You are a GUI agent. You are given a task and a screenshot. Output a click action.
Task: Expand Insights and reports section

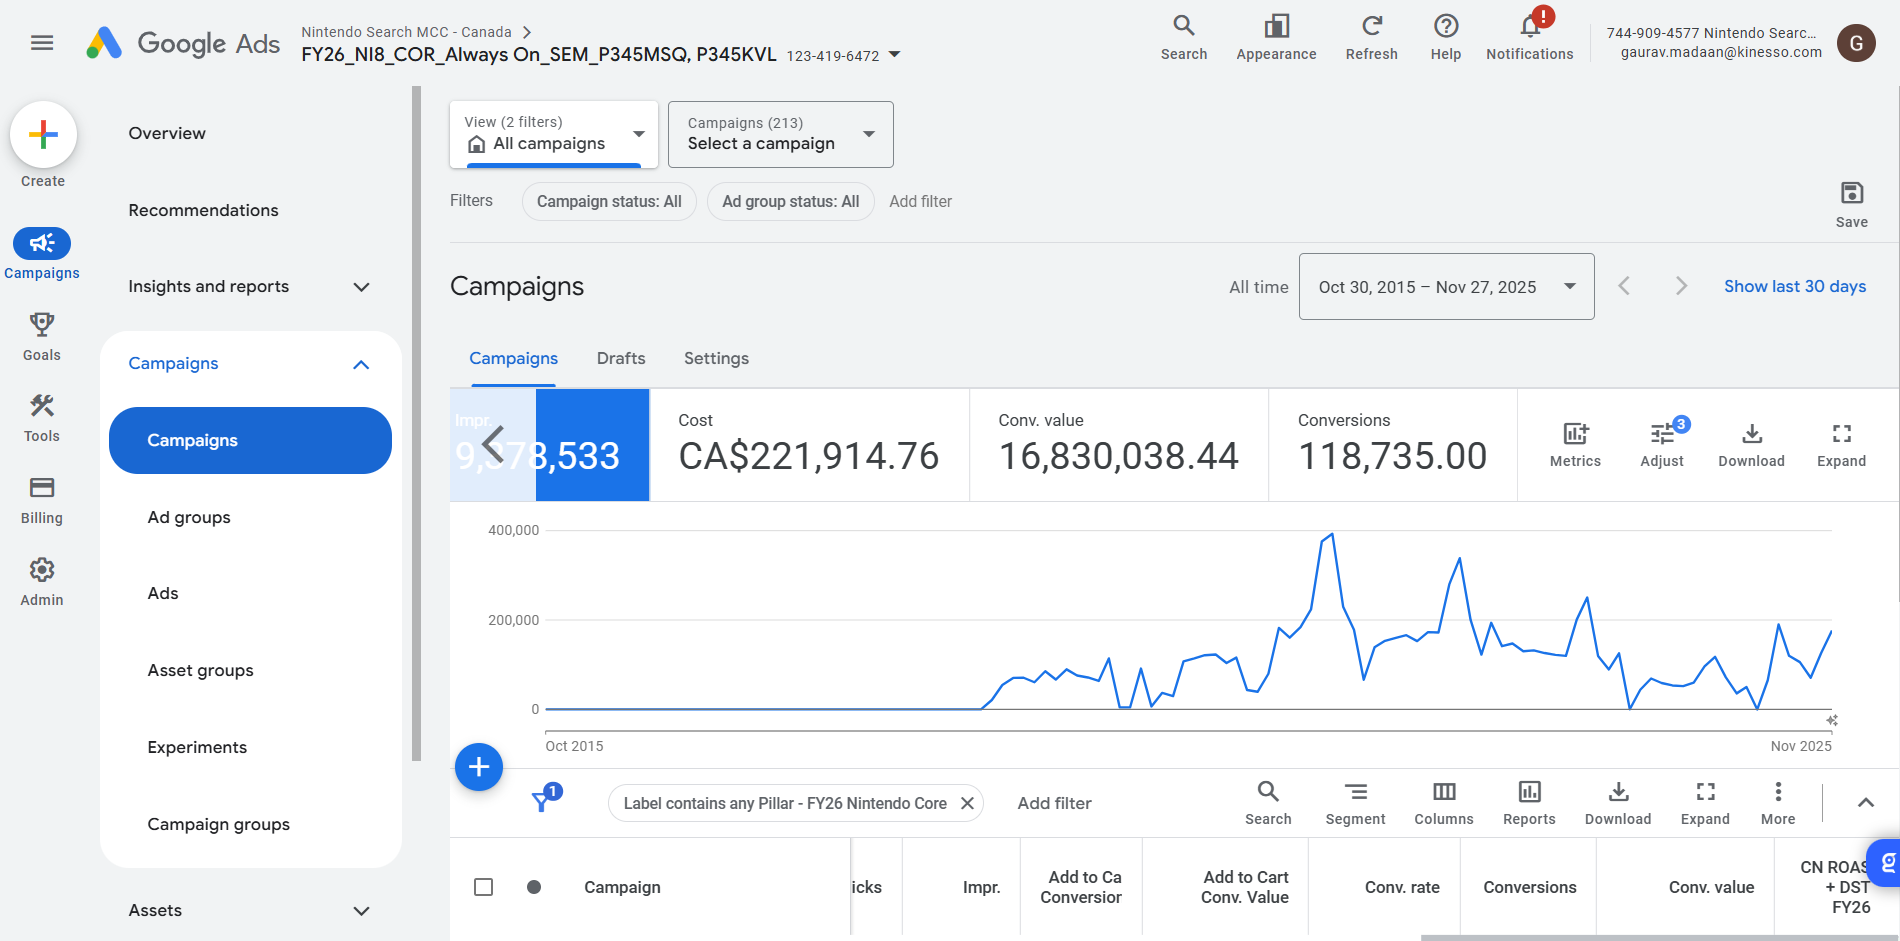click(361, 287)
